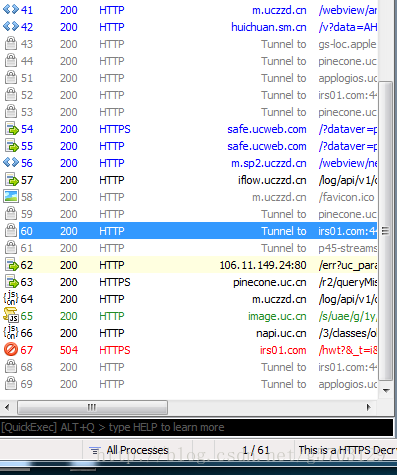The image size is (397, 475).
Task: Click the POST arrow icon of session 57
Action: click(x=12, y=180)
